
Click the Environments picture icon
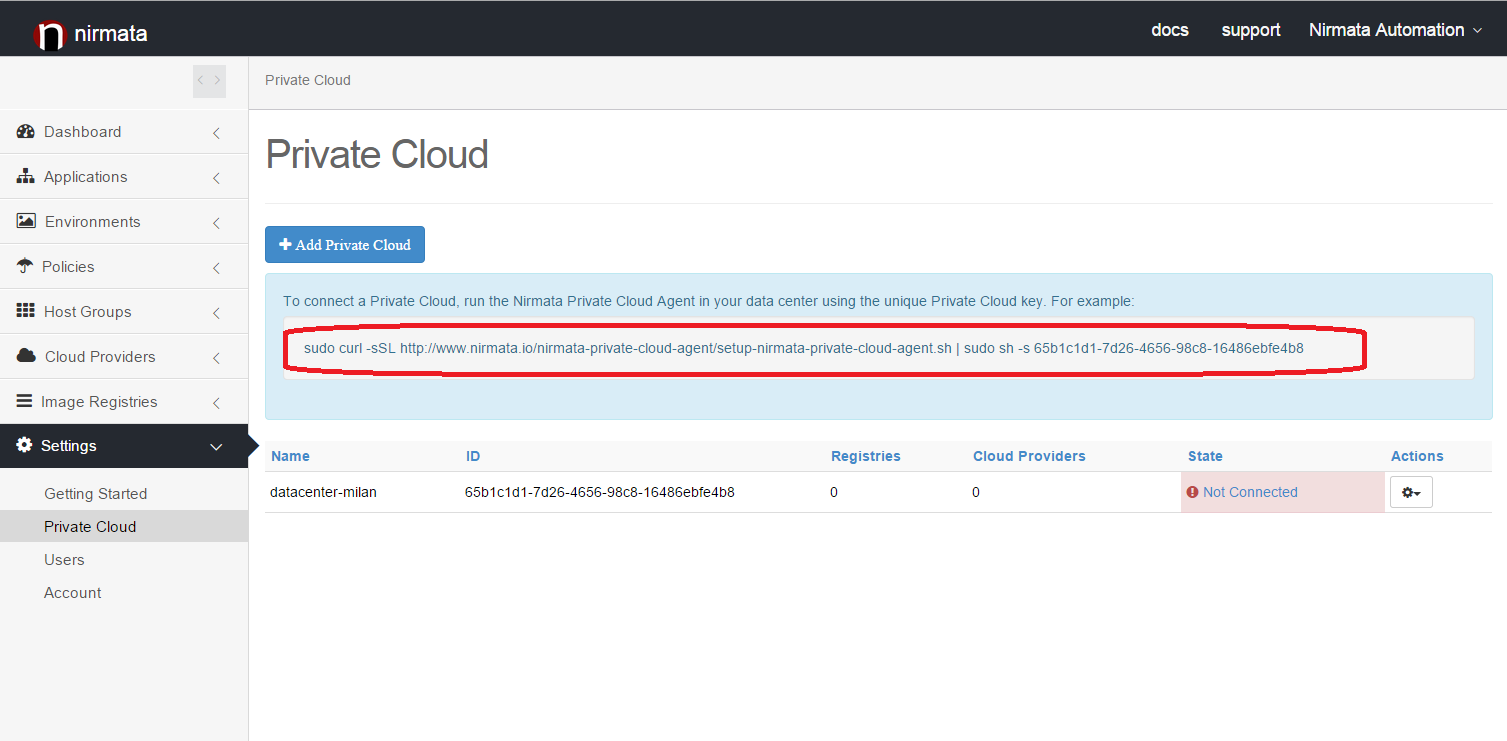tap(26, 221)
